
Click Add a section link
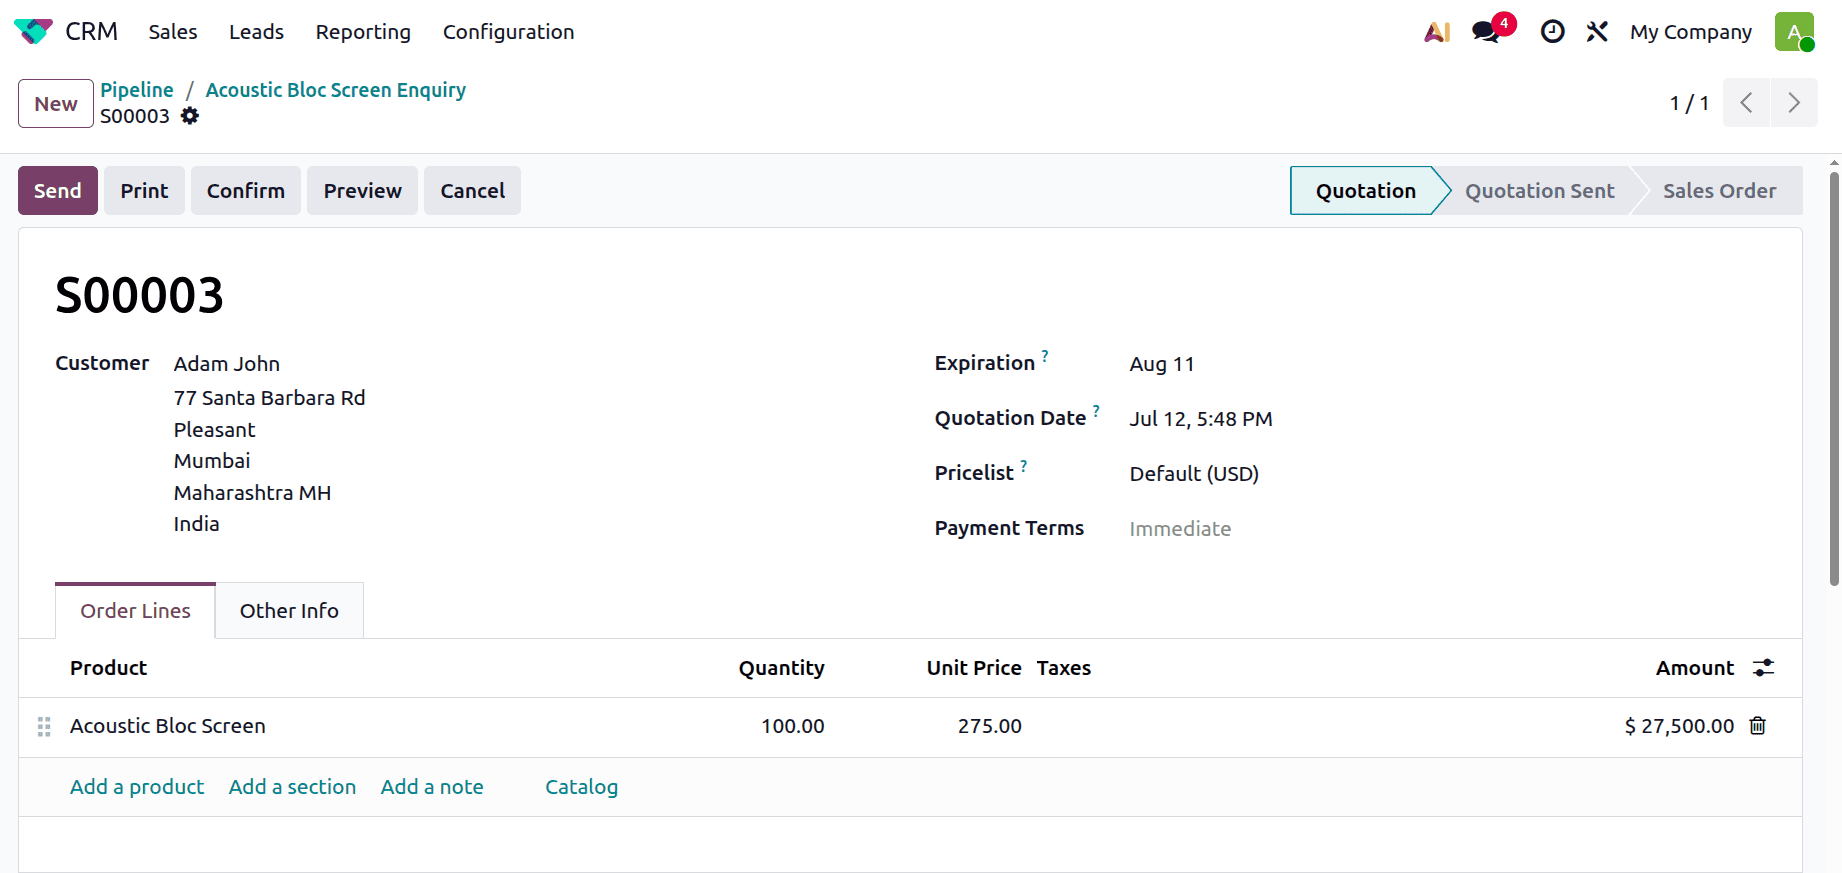(x=292, y=787)
